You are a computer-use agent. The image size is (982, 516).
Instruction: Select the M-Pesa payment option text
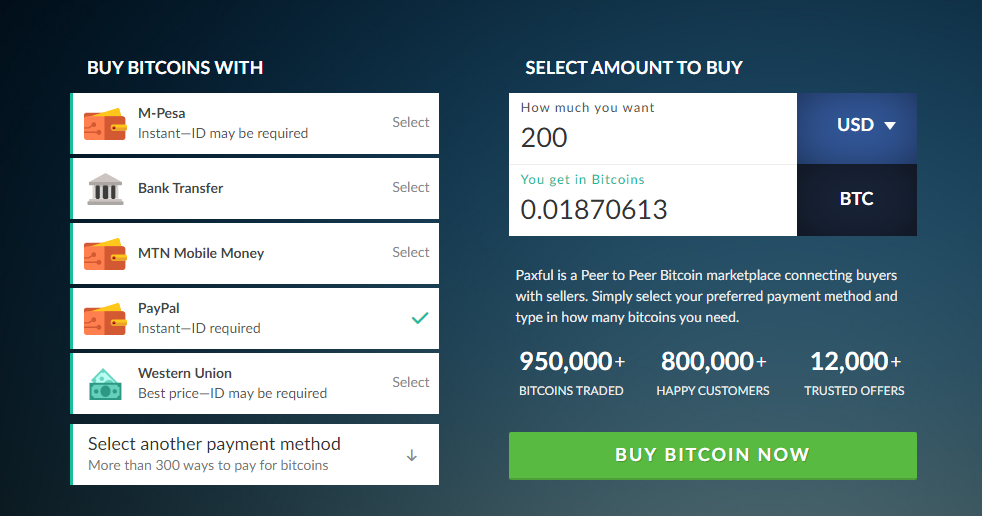tap(162, 113)
